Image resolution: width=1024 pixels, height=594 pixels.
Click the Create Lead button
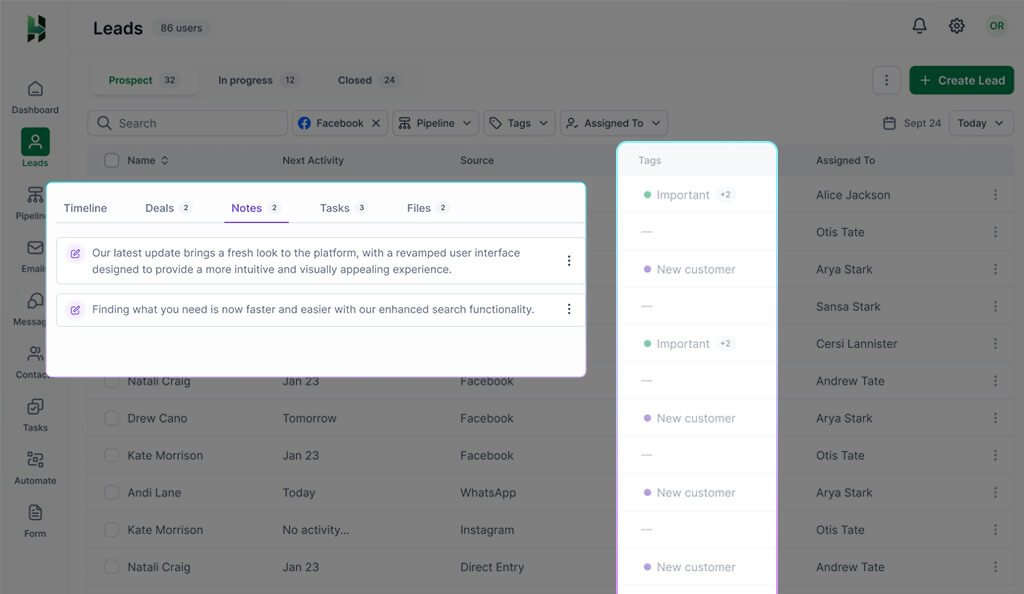click(x=961, y=80)
